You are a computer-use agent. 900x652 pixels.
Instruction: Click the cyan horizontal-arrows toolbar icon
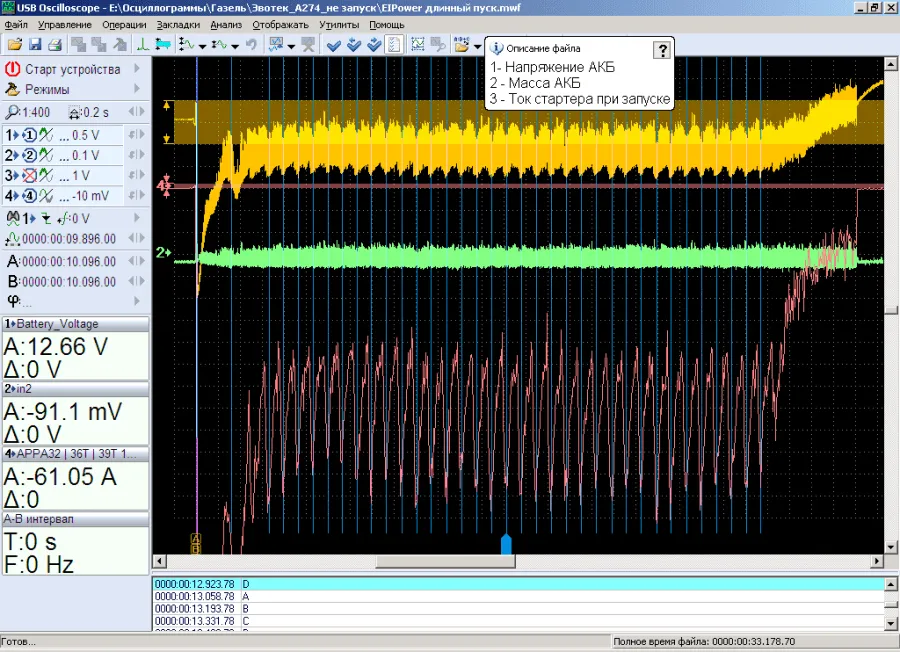[163, 45]
